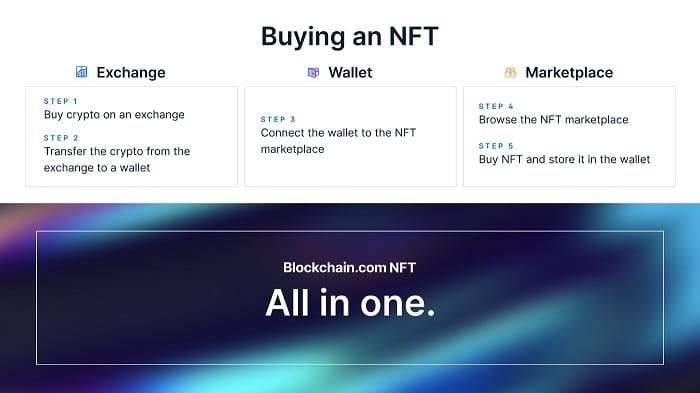Click the STEP 3 label

point(278,119)
